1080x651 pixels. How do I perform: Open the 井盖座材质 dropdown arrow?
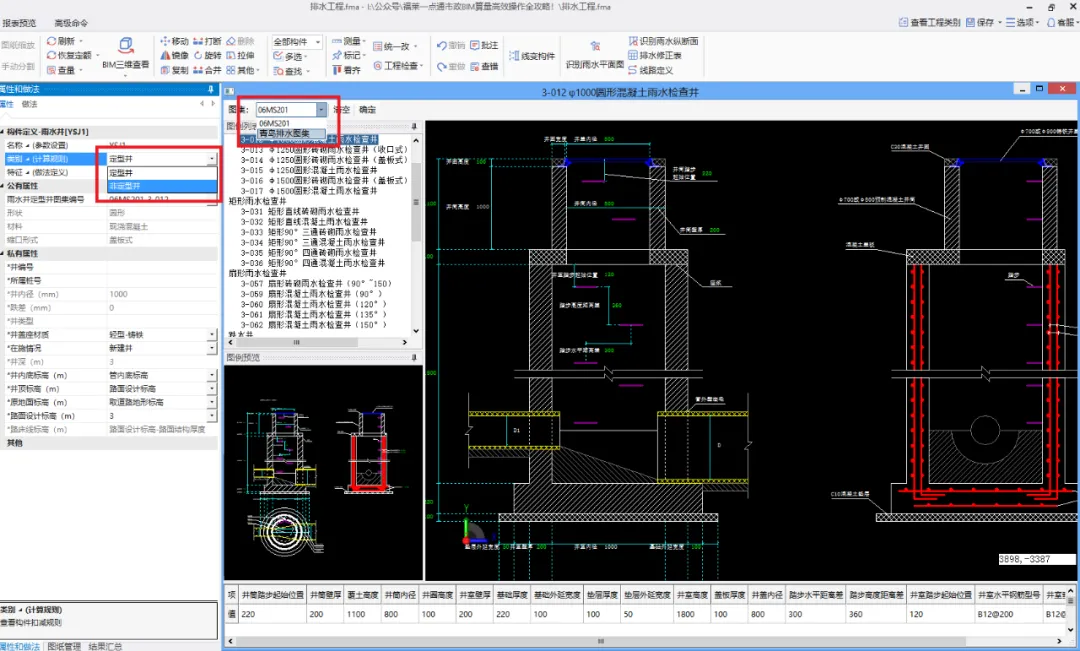tap(212, 335)
